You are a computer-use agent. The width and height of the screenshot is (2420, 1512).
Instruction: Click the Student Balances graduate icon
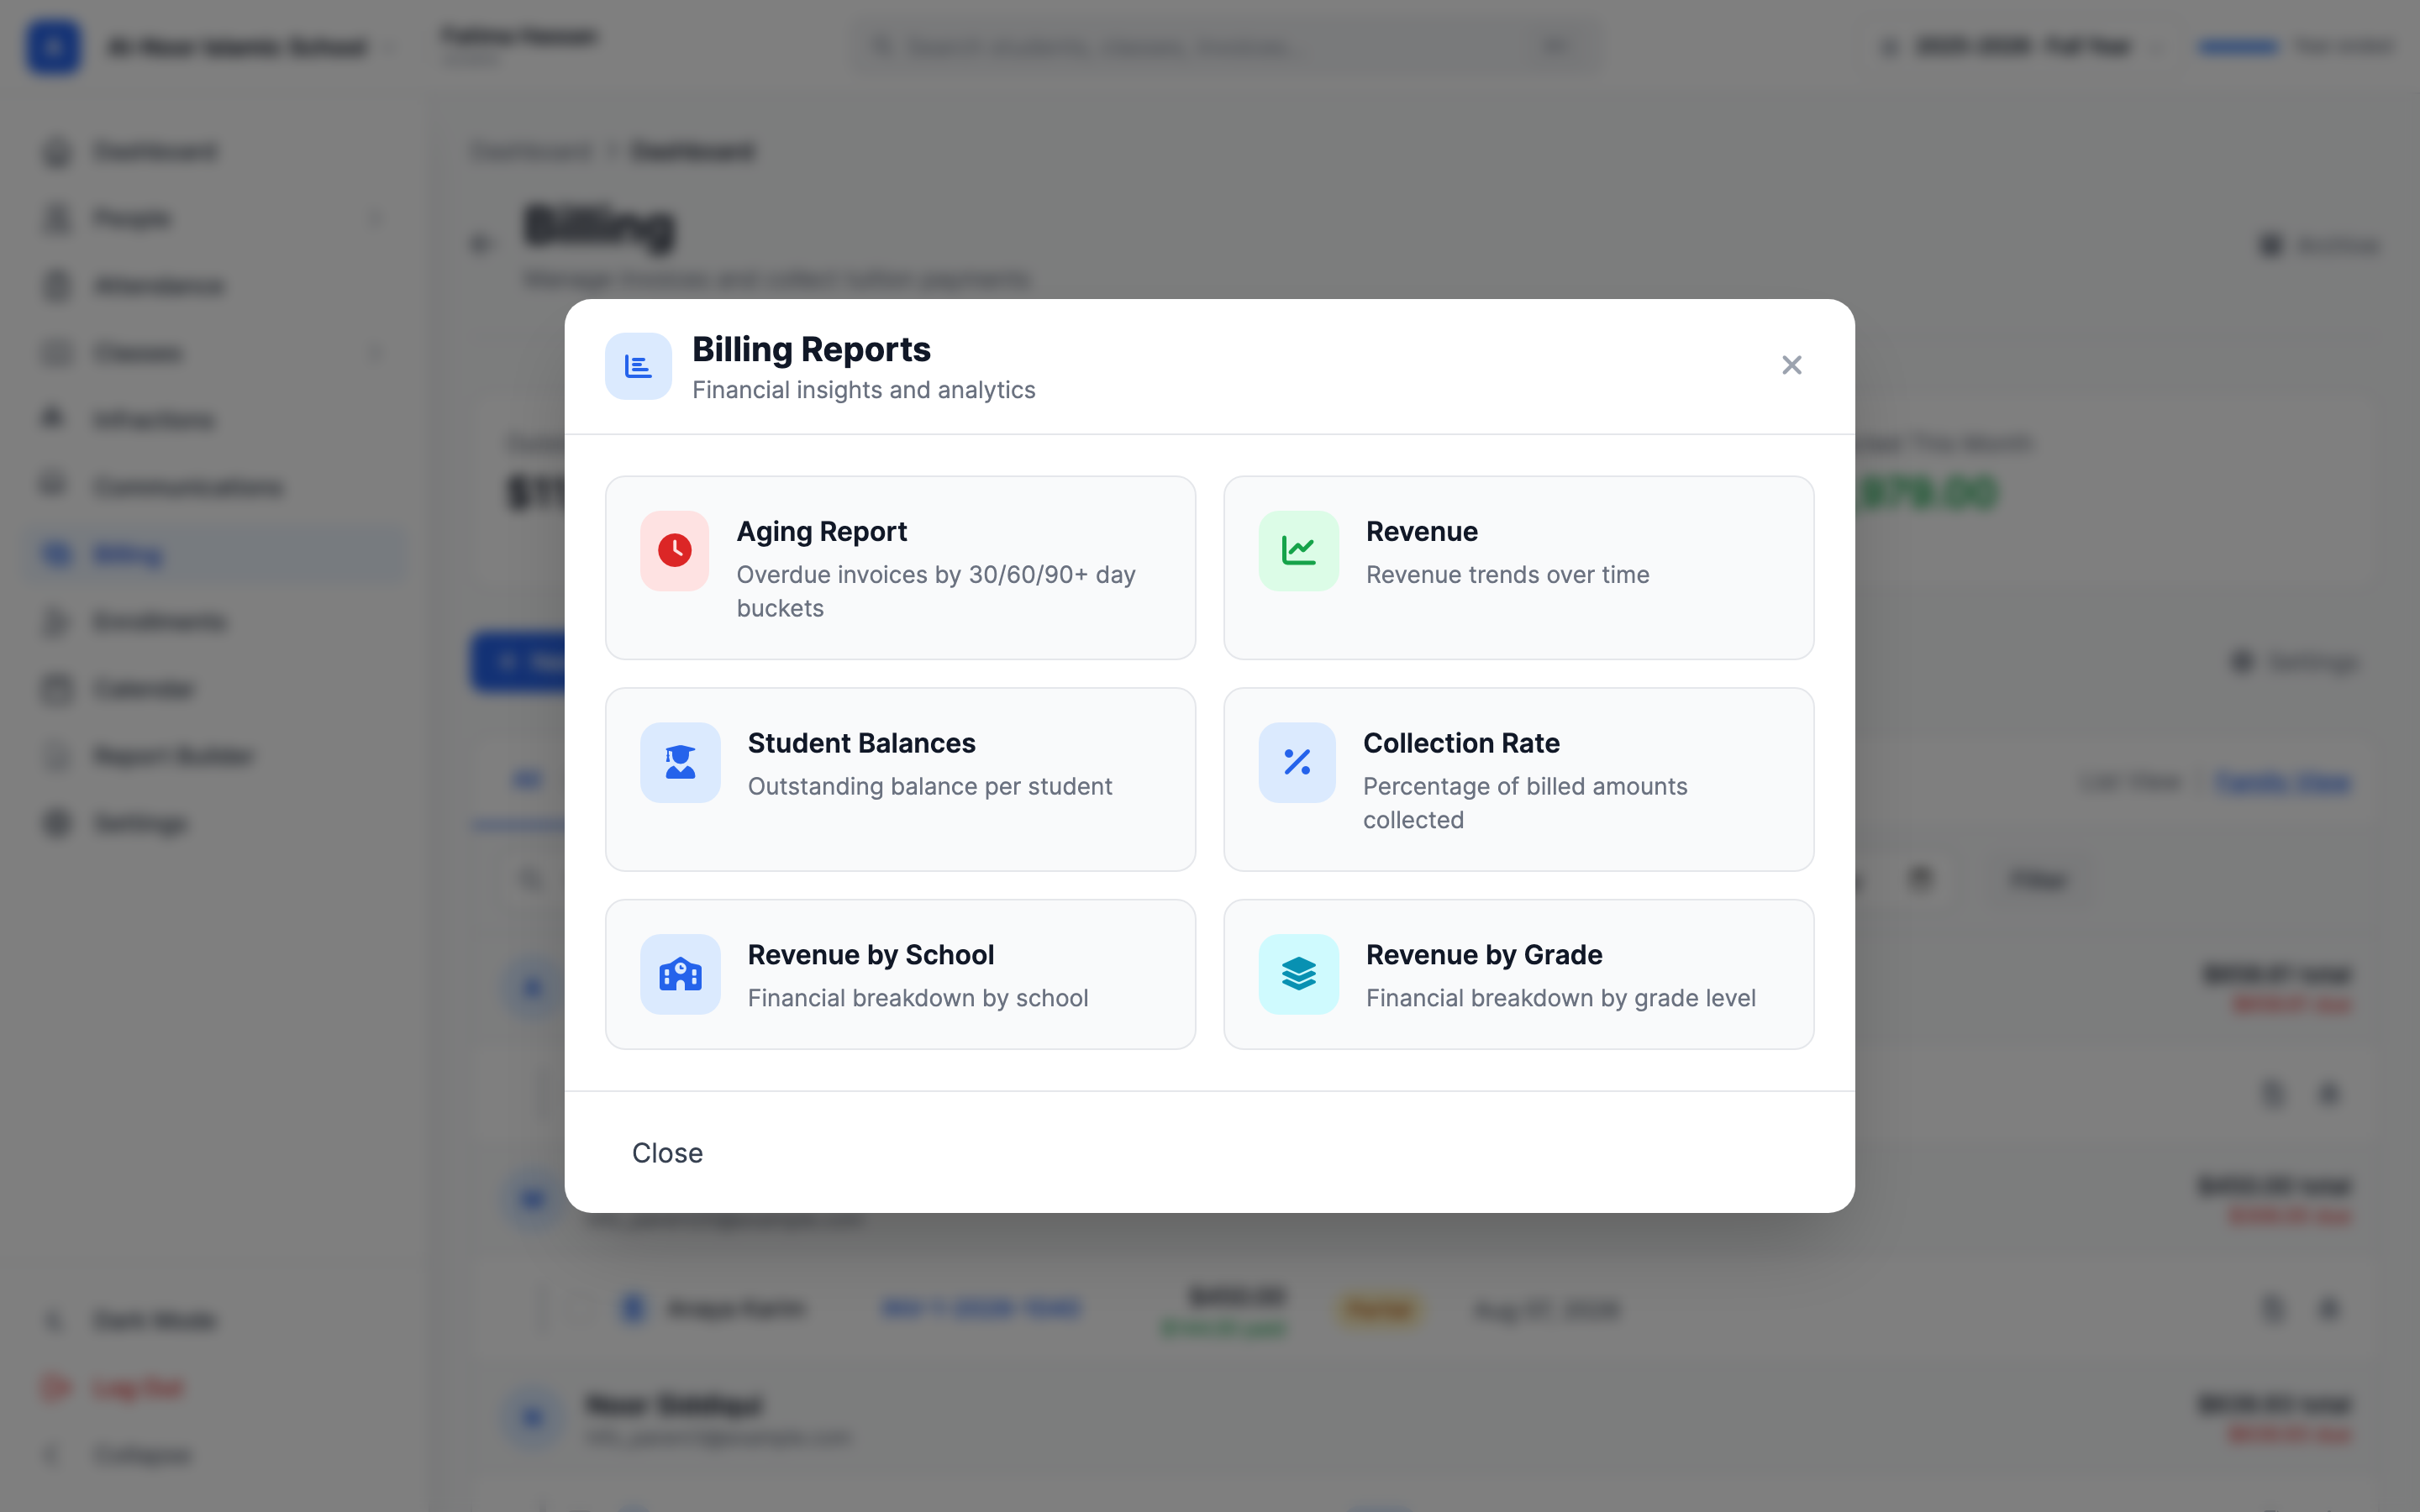coord(680,763)
